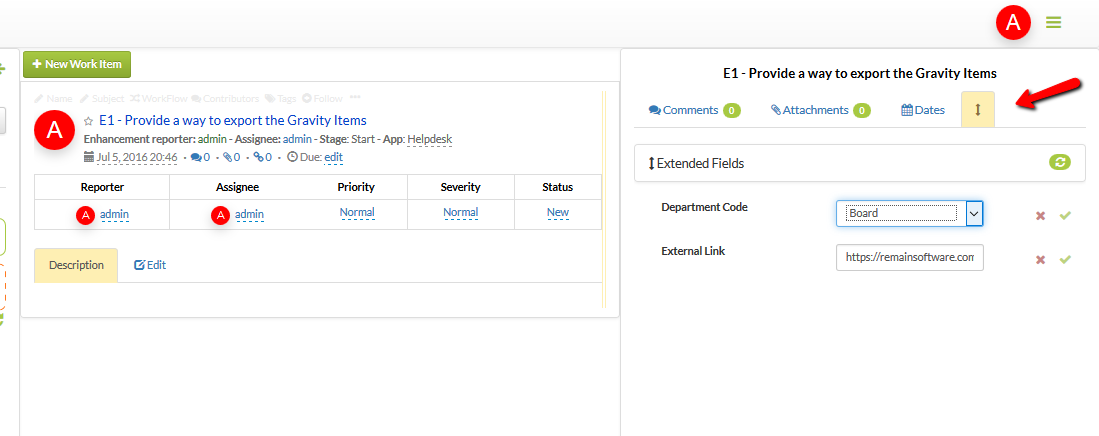Open the Attachments tab

coord(819,110)
